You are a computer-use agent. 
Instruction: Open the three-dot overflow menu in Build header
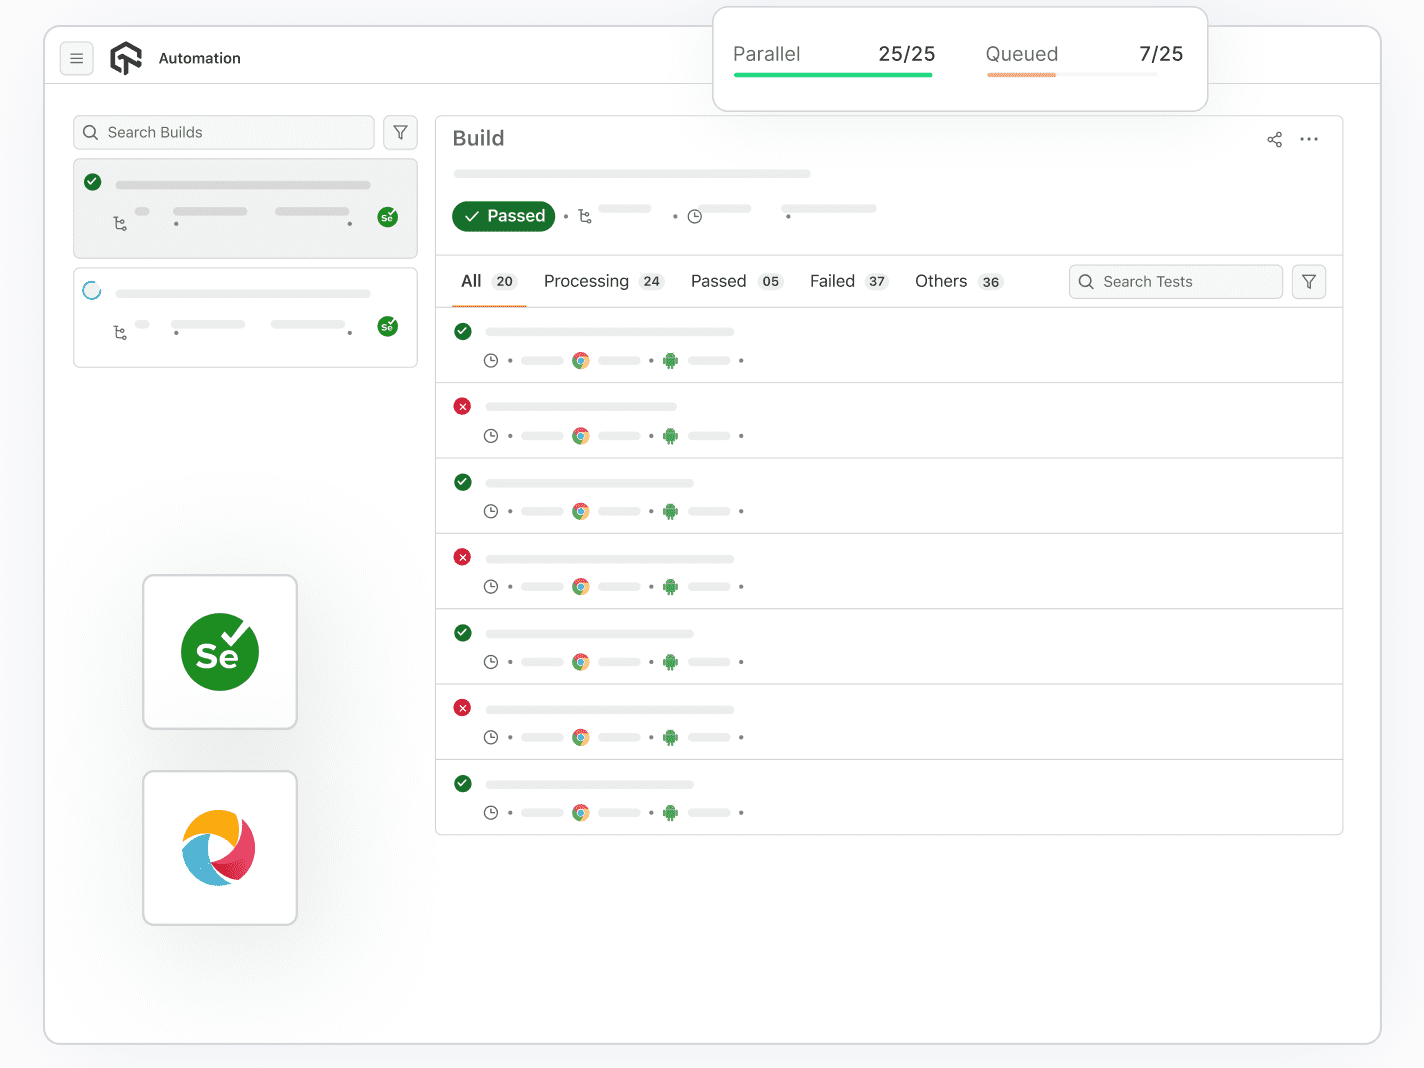click(1309, 139)
